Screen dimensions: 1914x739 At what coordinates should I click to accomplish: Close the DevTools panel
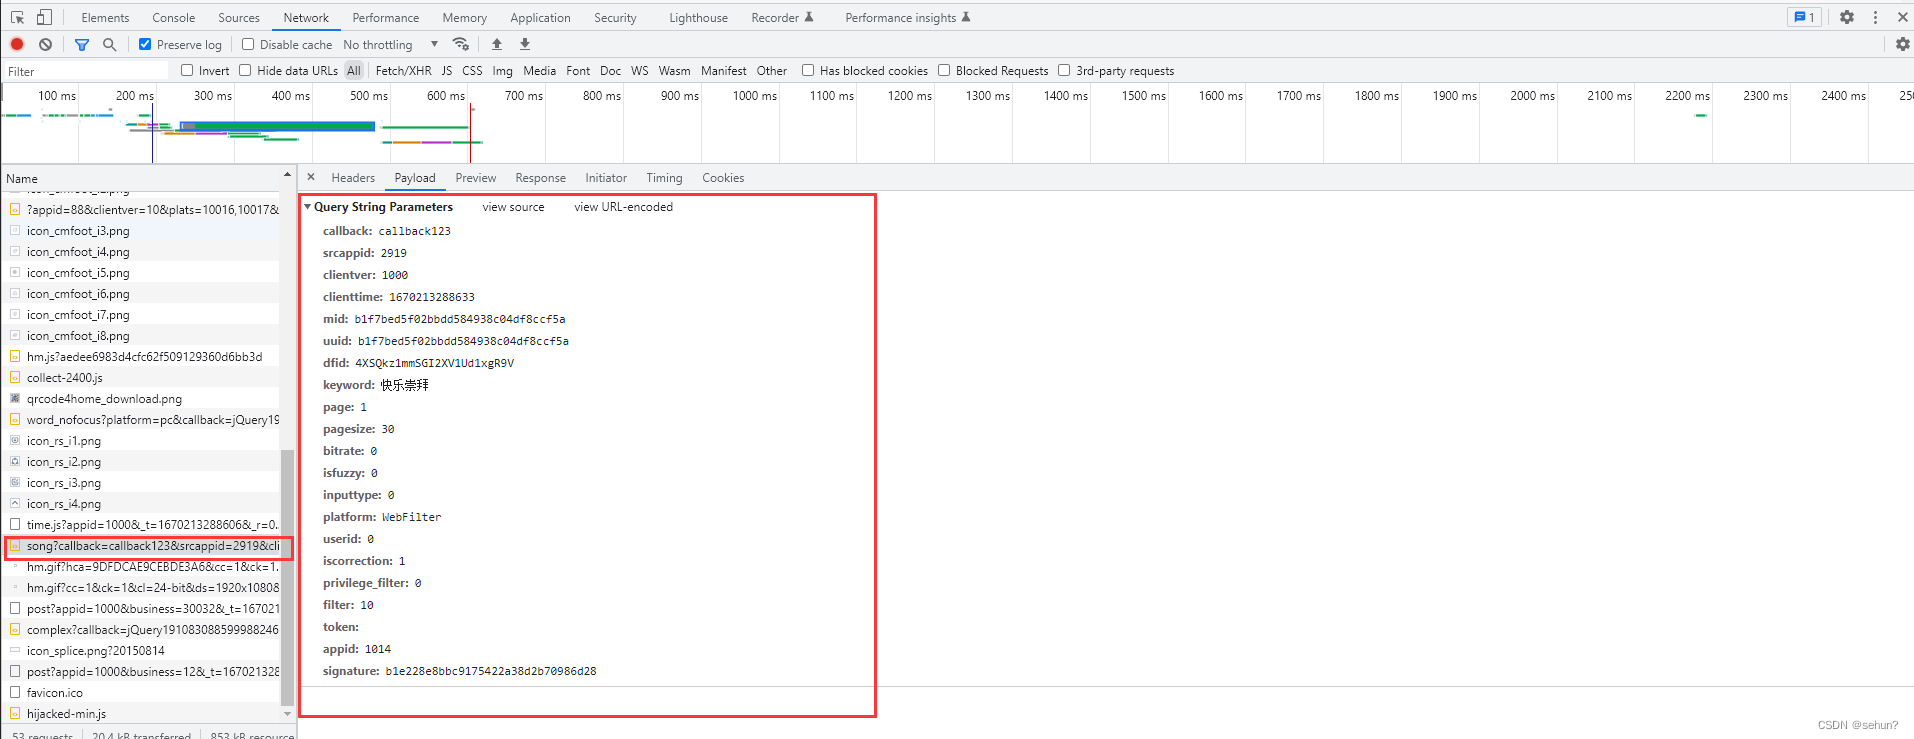[x=1902, y=17]
